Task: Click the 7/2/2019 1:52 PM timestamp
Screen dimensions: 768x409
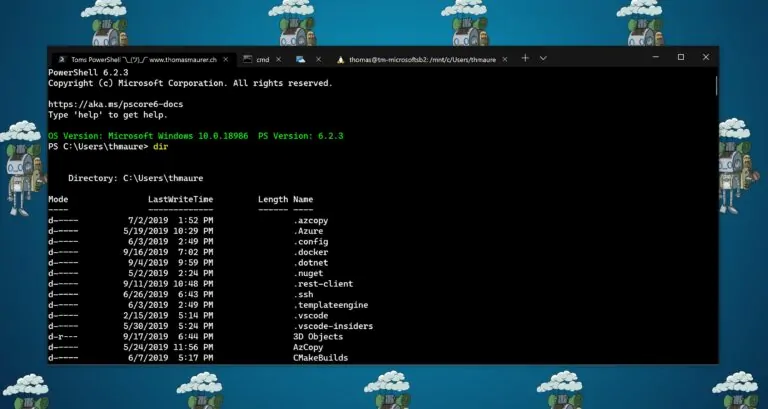Action: tap(170, 220)
